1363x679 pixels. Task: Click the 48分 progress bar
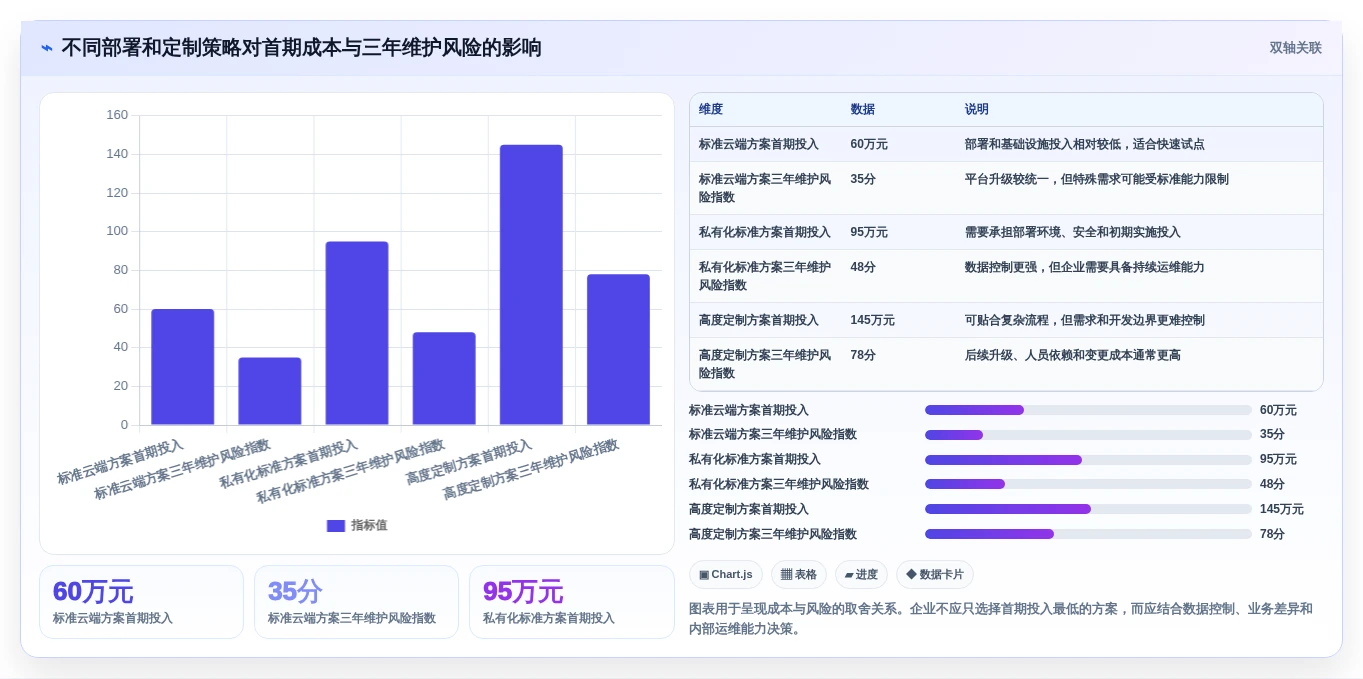pyautogui.click(x=1088, y=484)
